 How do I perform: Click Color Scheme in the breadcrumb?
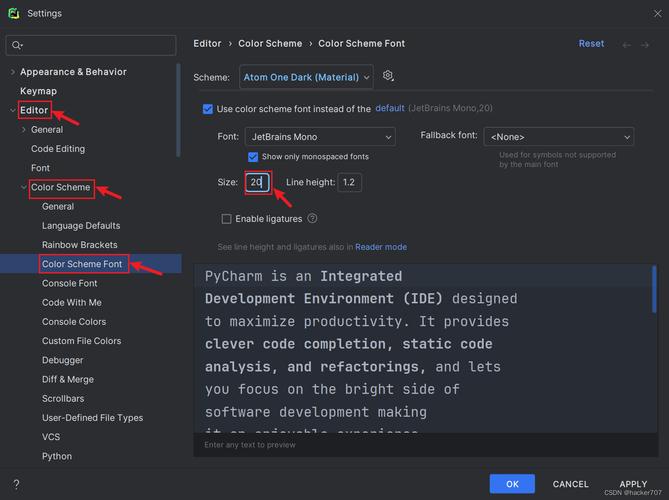tap(270, 44)
